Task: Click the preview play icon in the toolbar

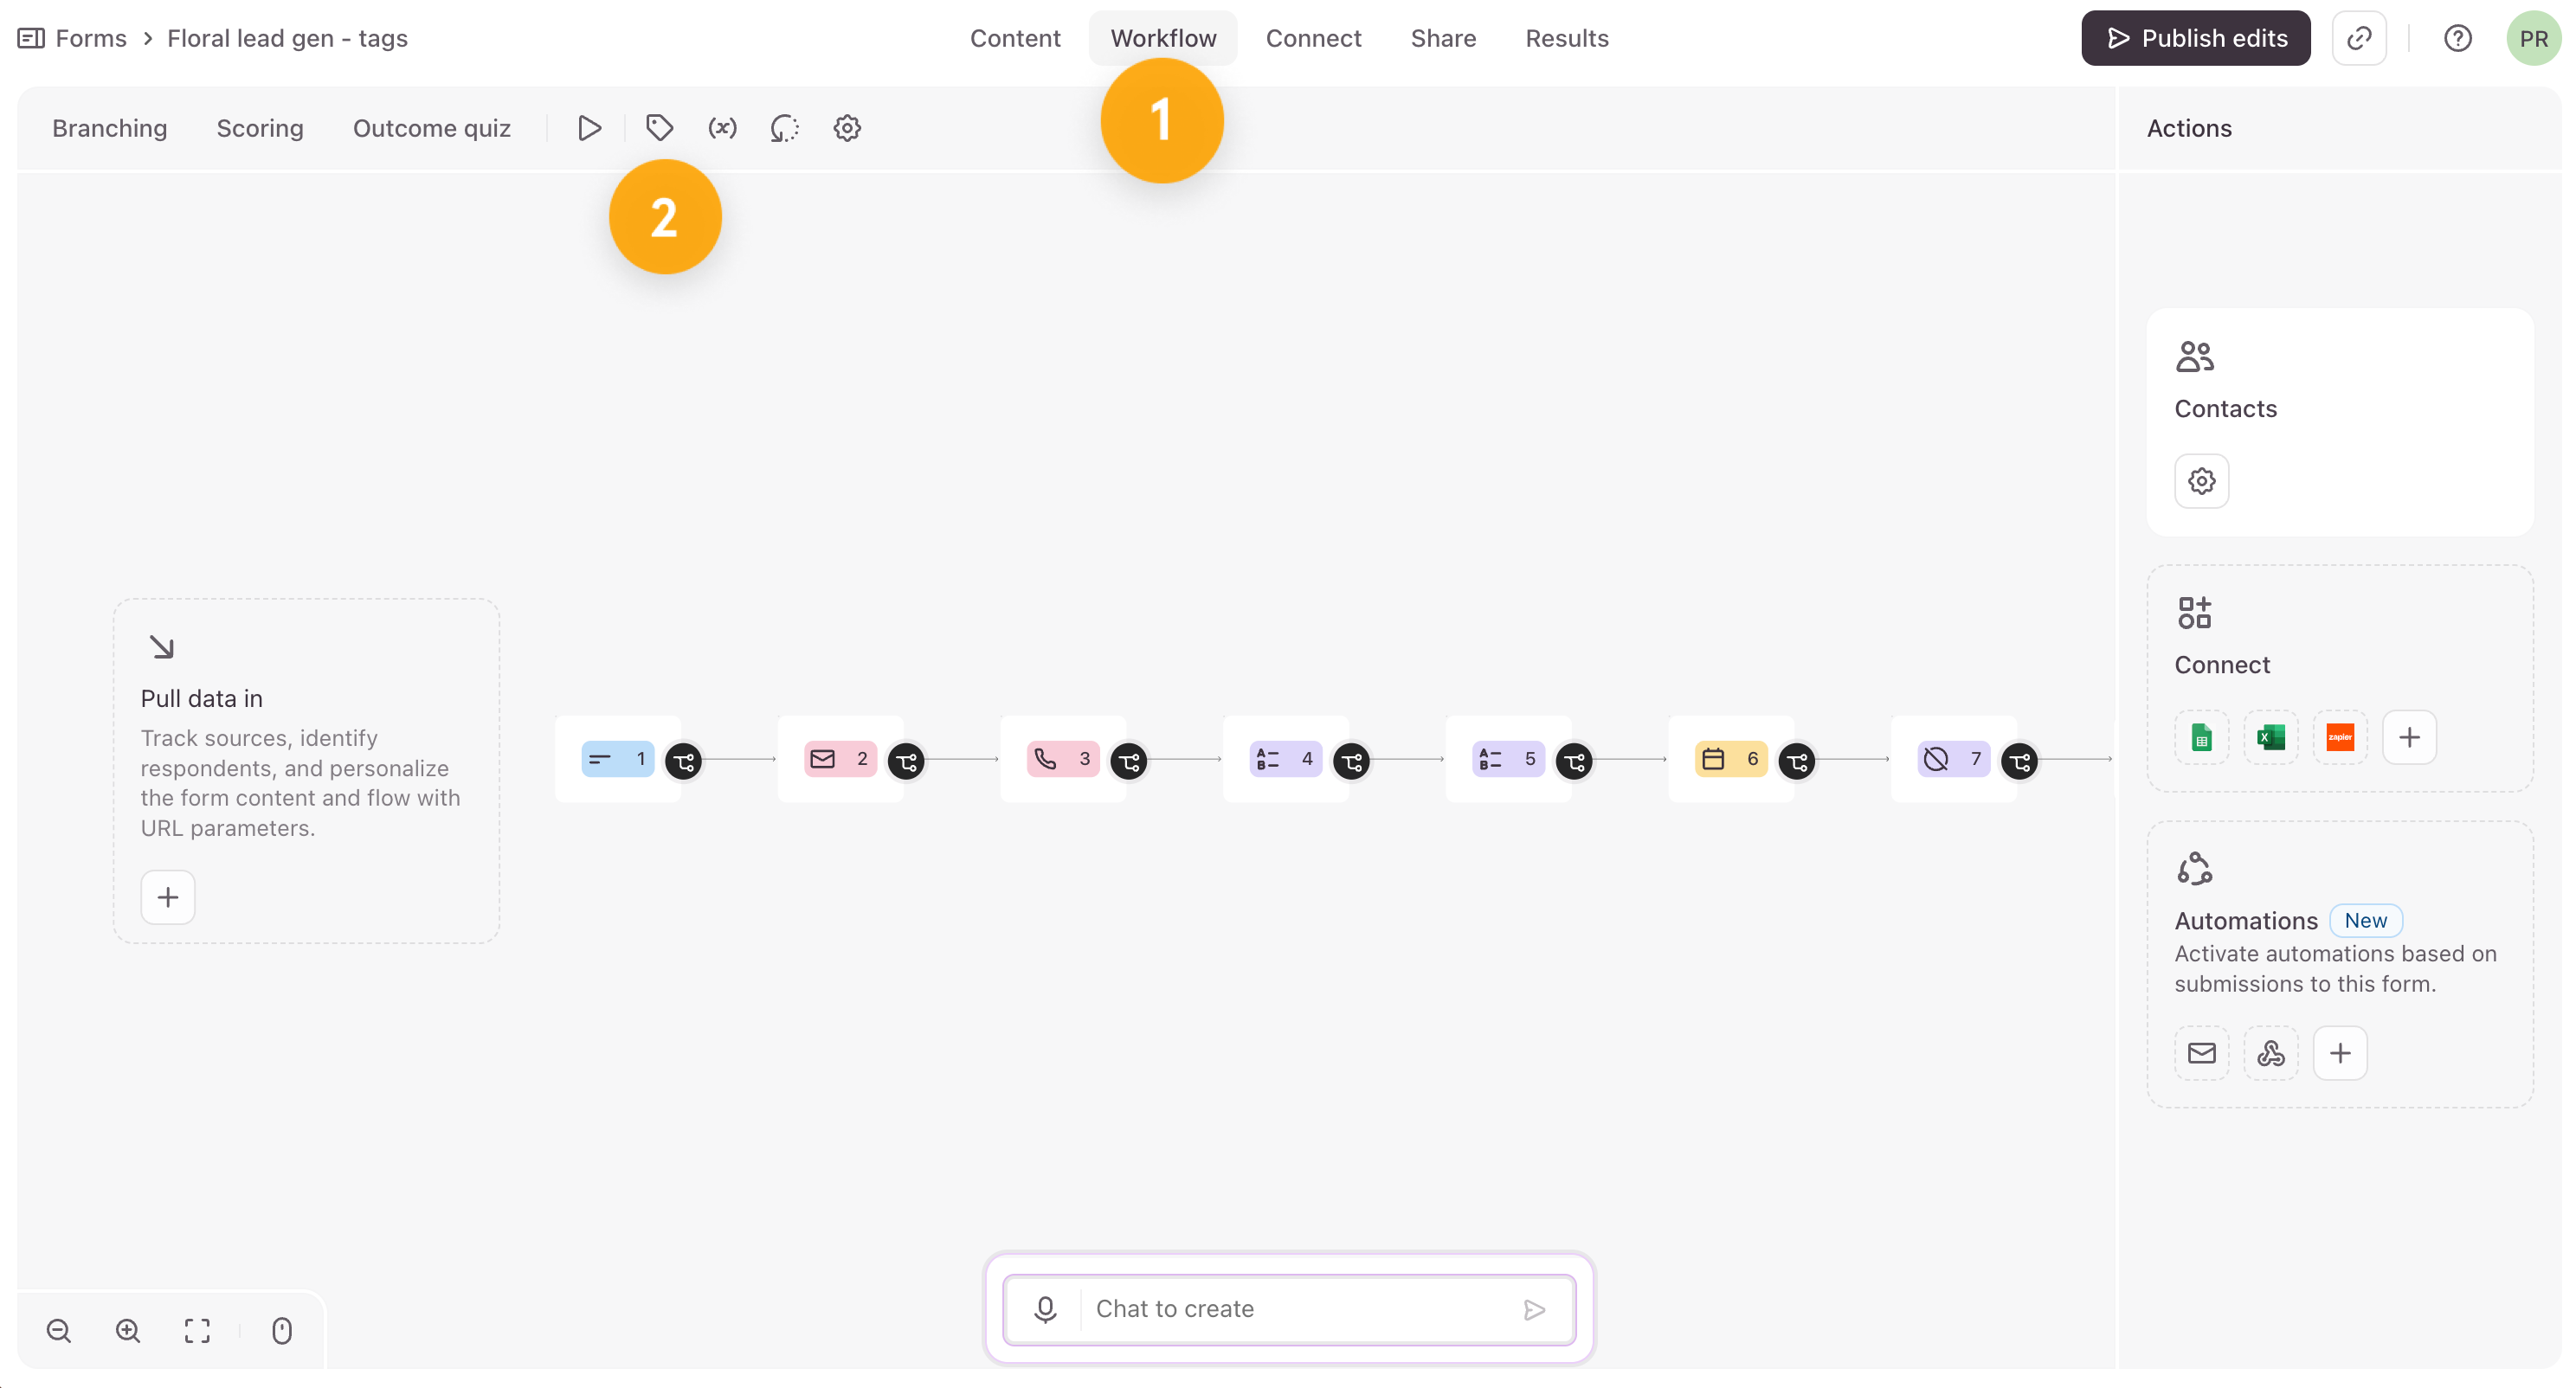Action: coord(589,128)
